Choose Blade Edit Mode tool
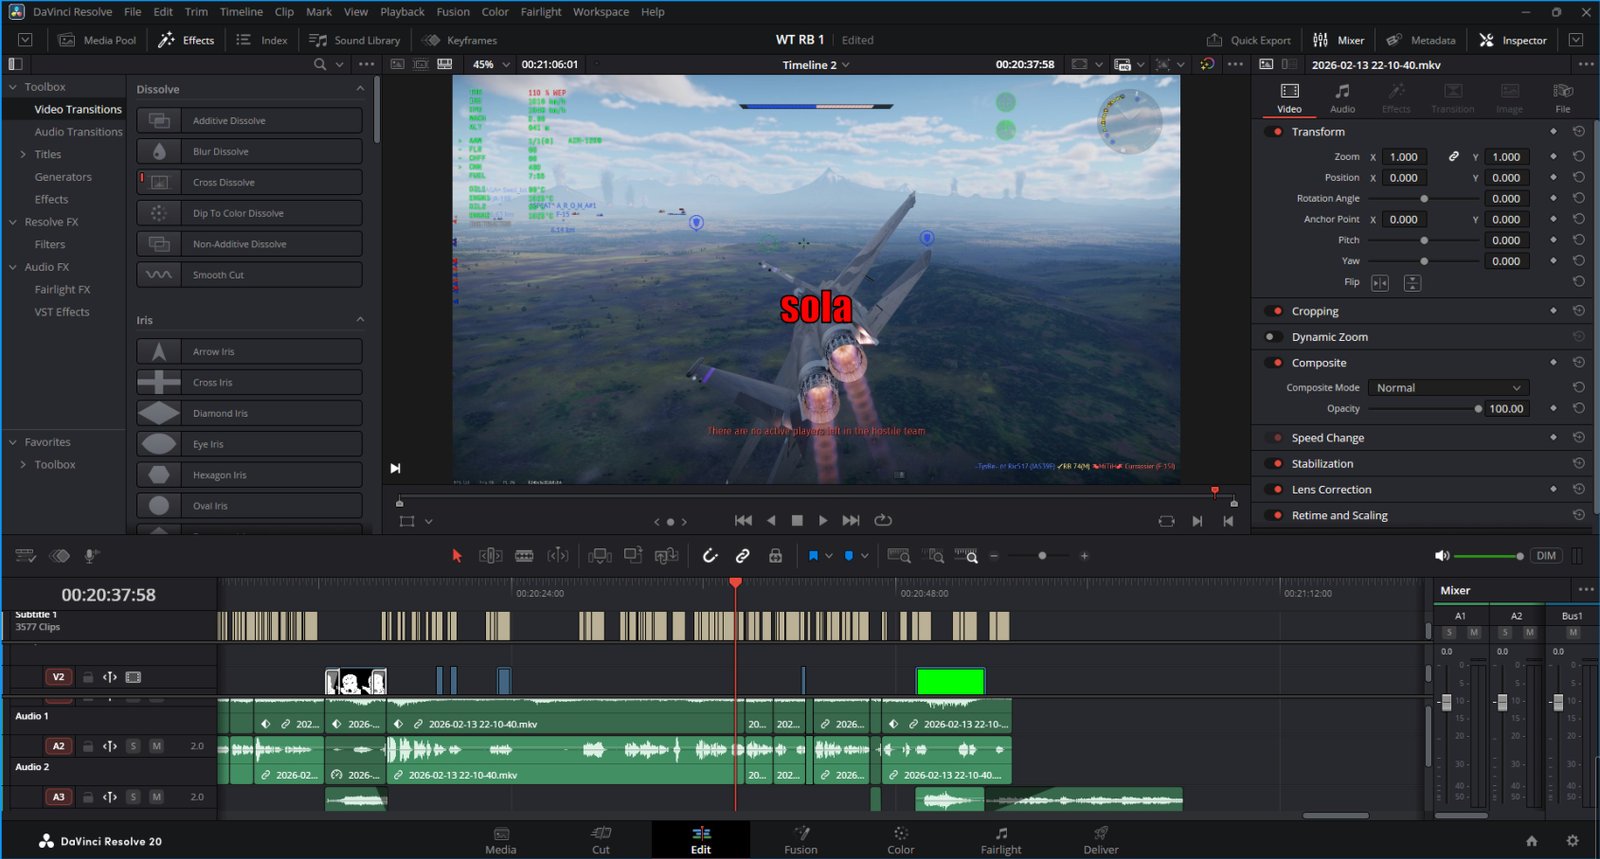The height and width of the screenshot is (859, 1600). click(x=524, y=556)
